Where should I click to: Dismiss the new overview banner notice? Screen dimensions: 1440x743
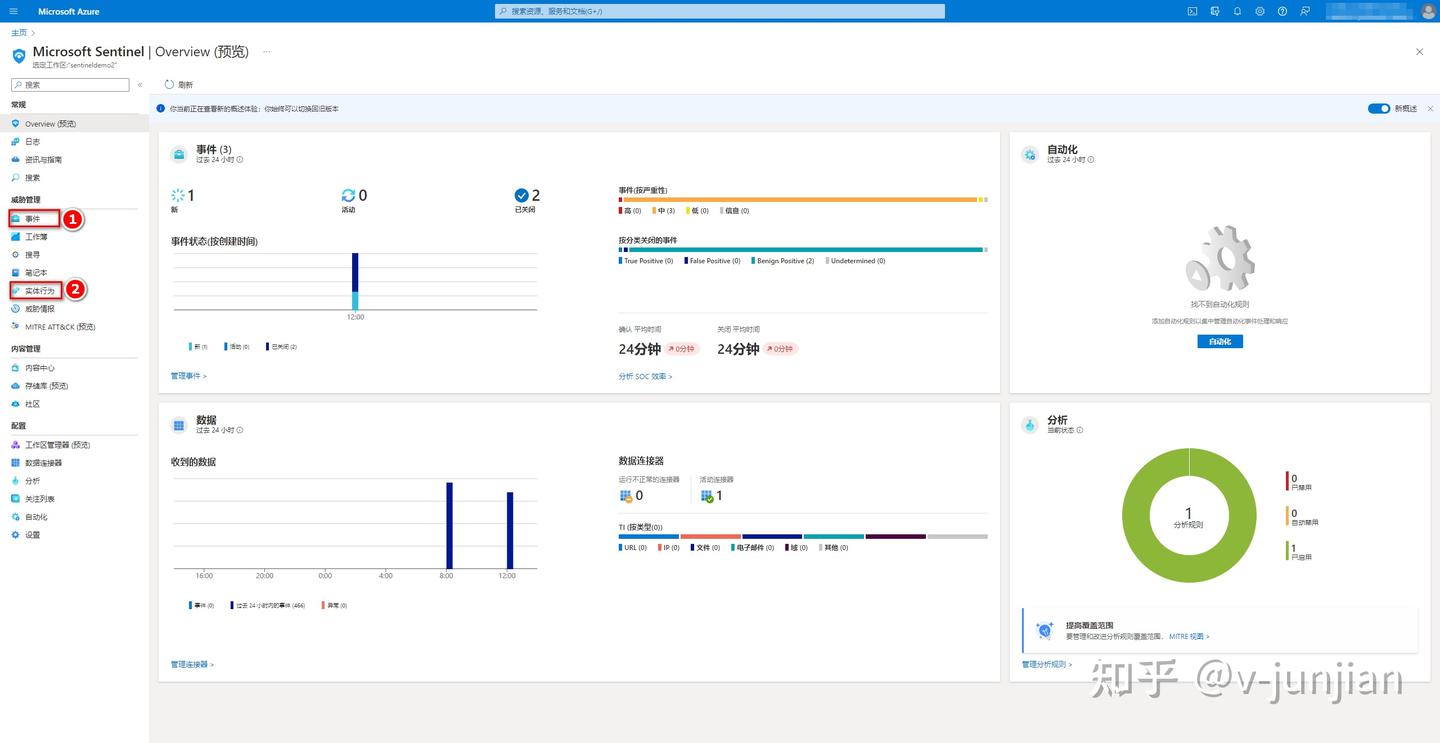1430,108
